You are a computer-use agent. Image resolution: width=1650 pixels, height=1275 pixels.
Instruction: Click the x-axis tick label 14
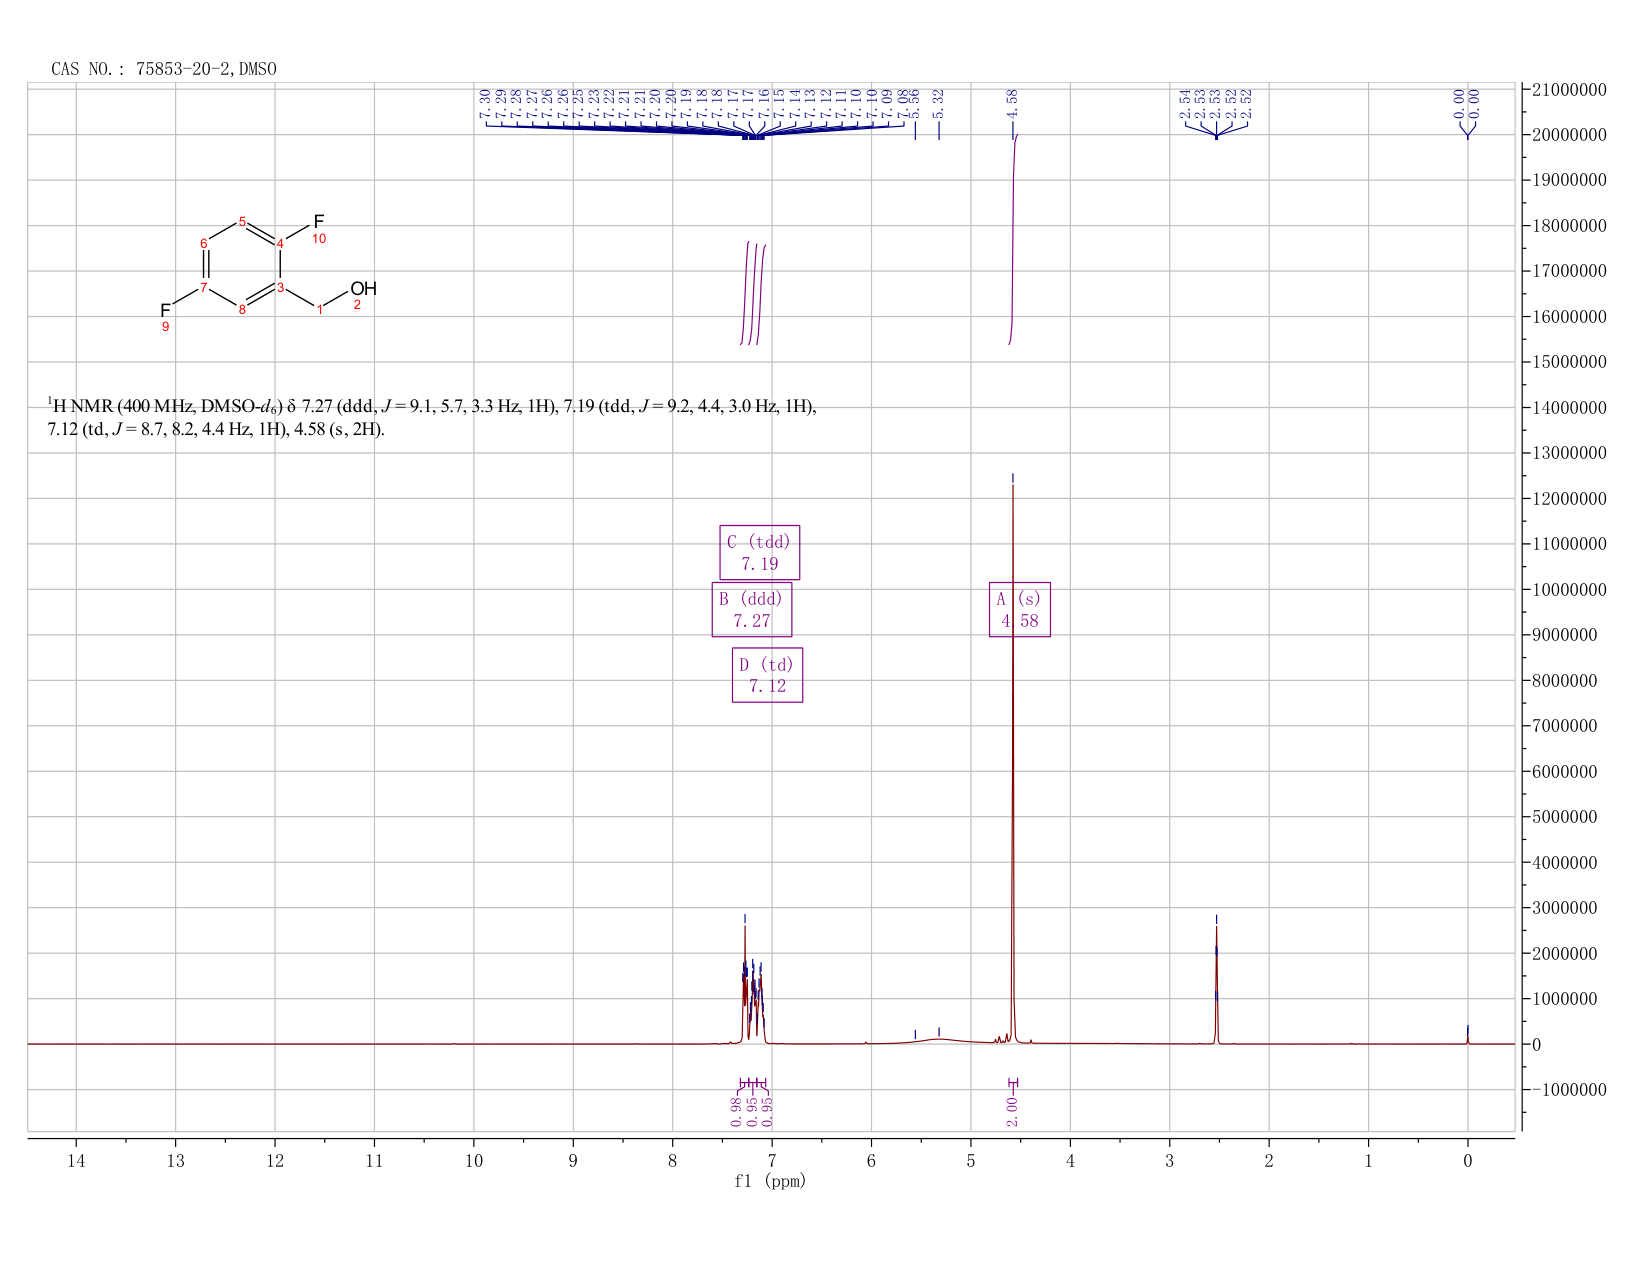tap(76, 1161)
